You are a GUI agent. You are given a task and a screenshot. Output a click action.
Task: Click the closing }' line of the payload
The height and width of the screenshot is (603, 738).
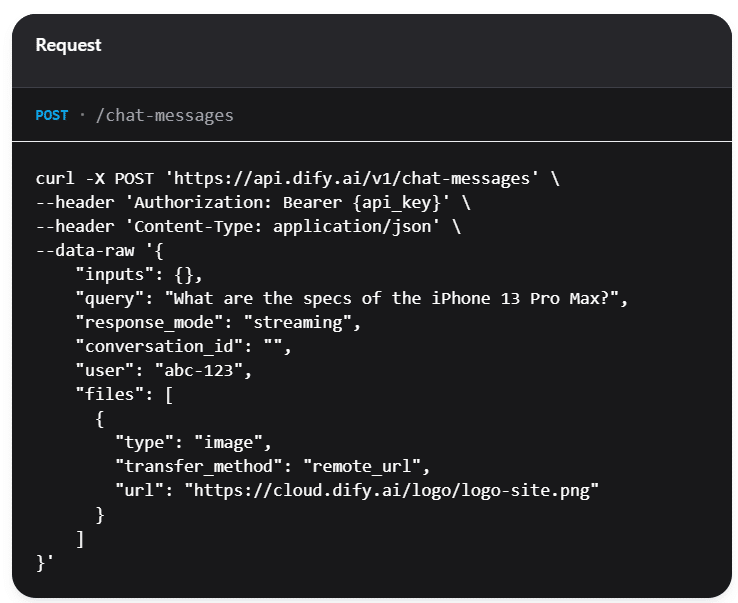(x=45, y=563)
